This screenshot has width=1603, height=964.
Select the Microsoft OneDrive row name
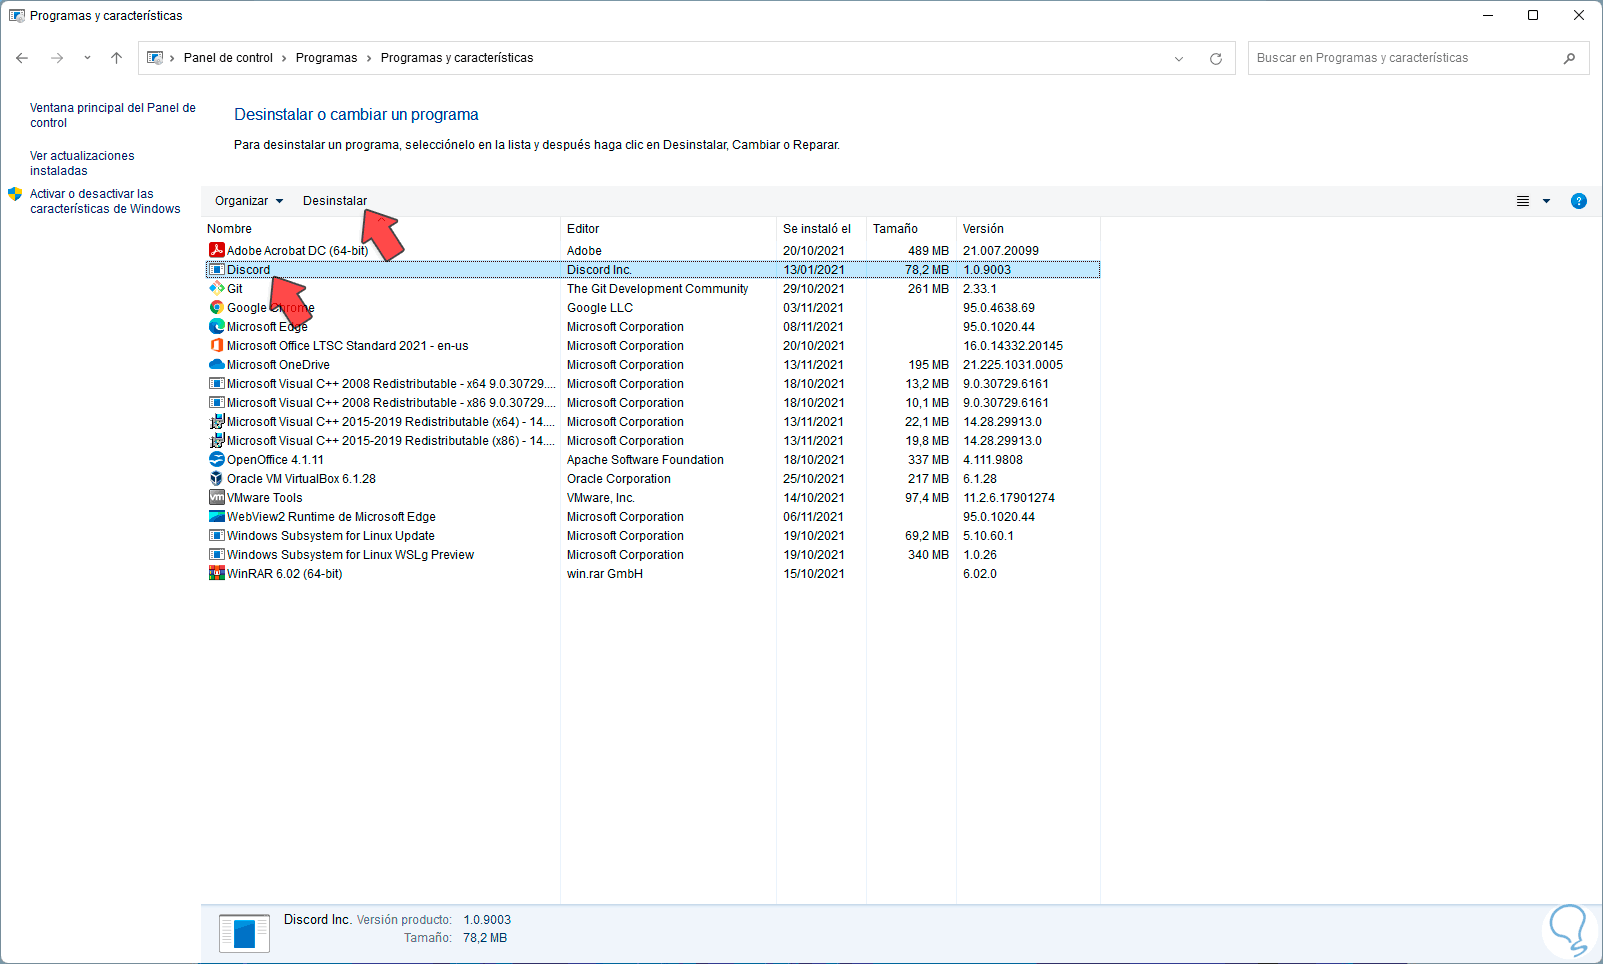(x=278, y=364)
